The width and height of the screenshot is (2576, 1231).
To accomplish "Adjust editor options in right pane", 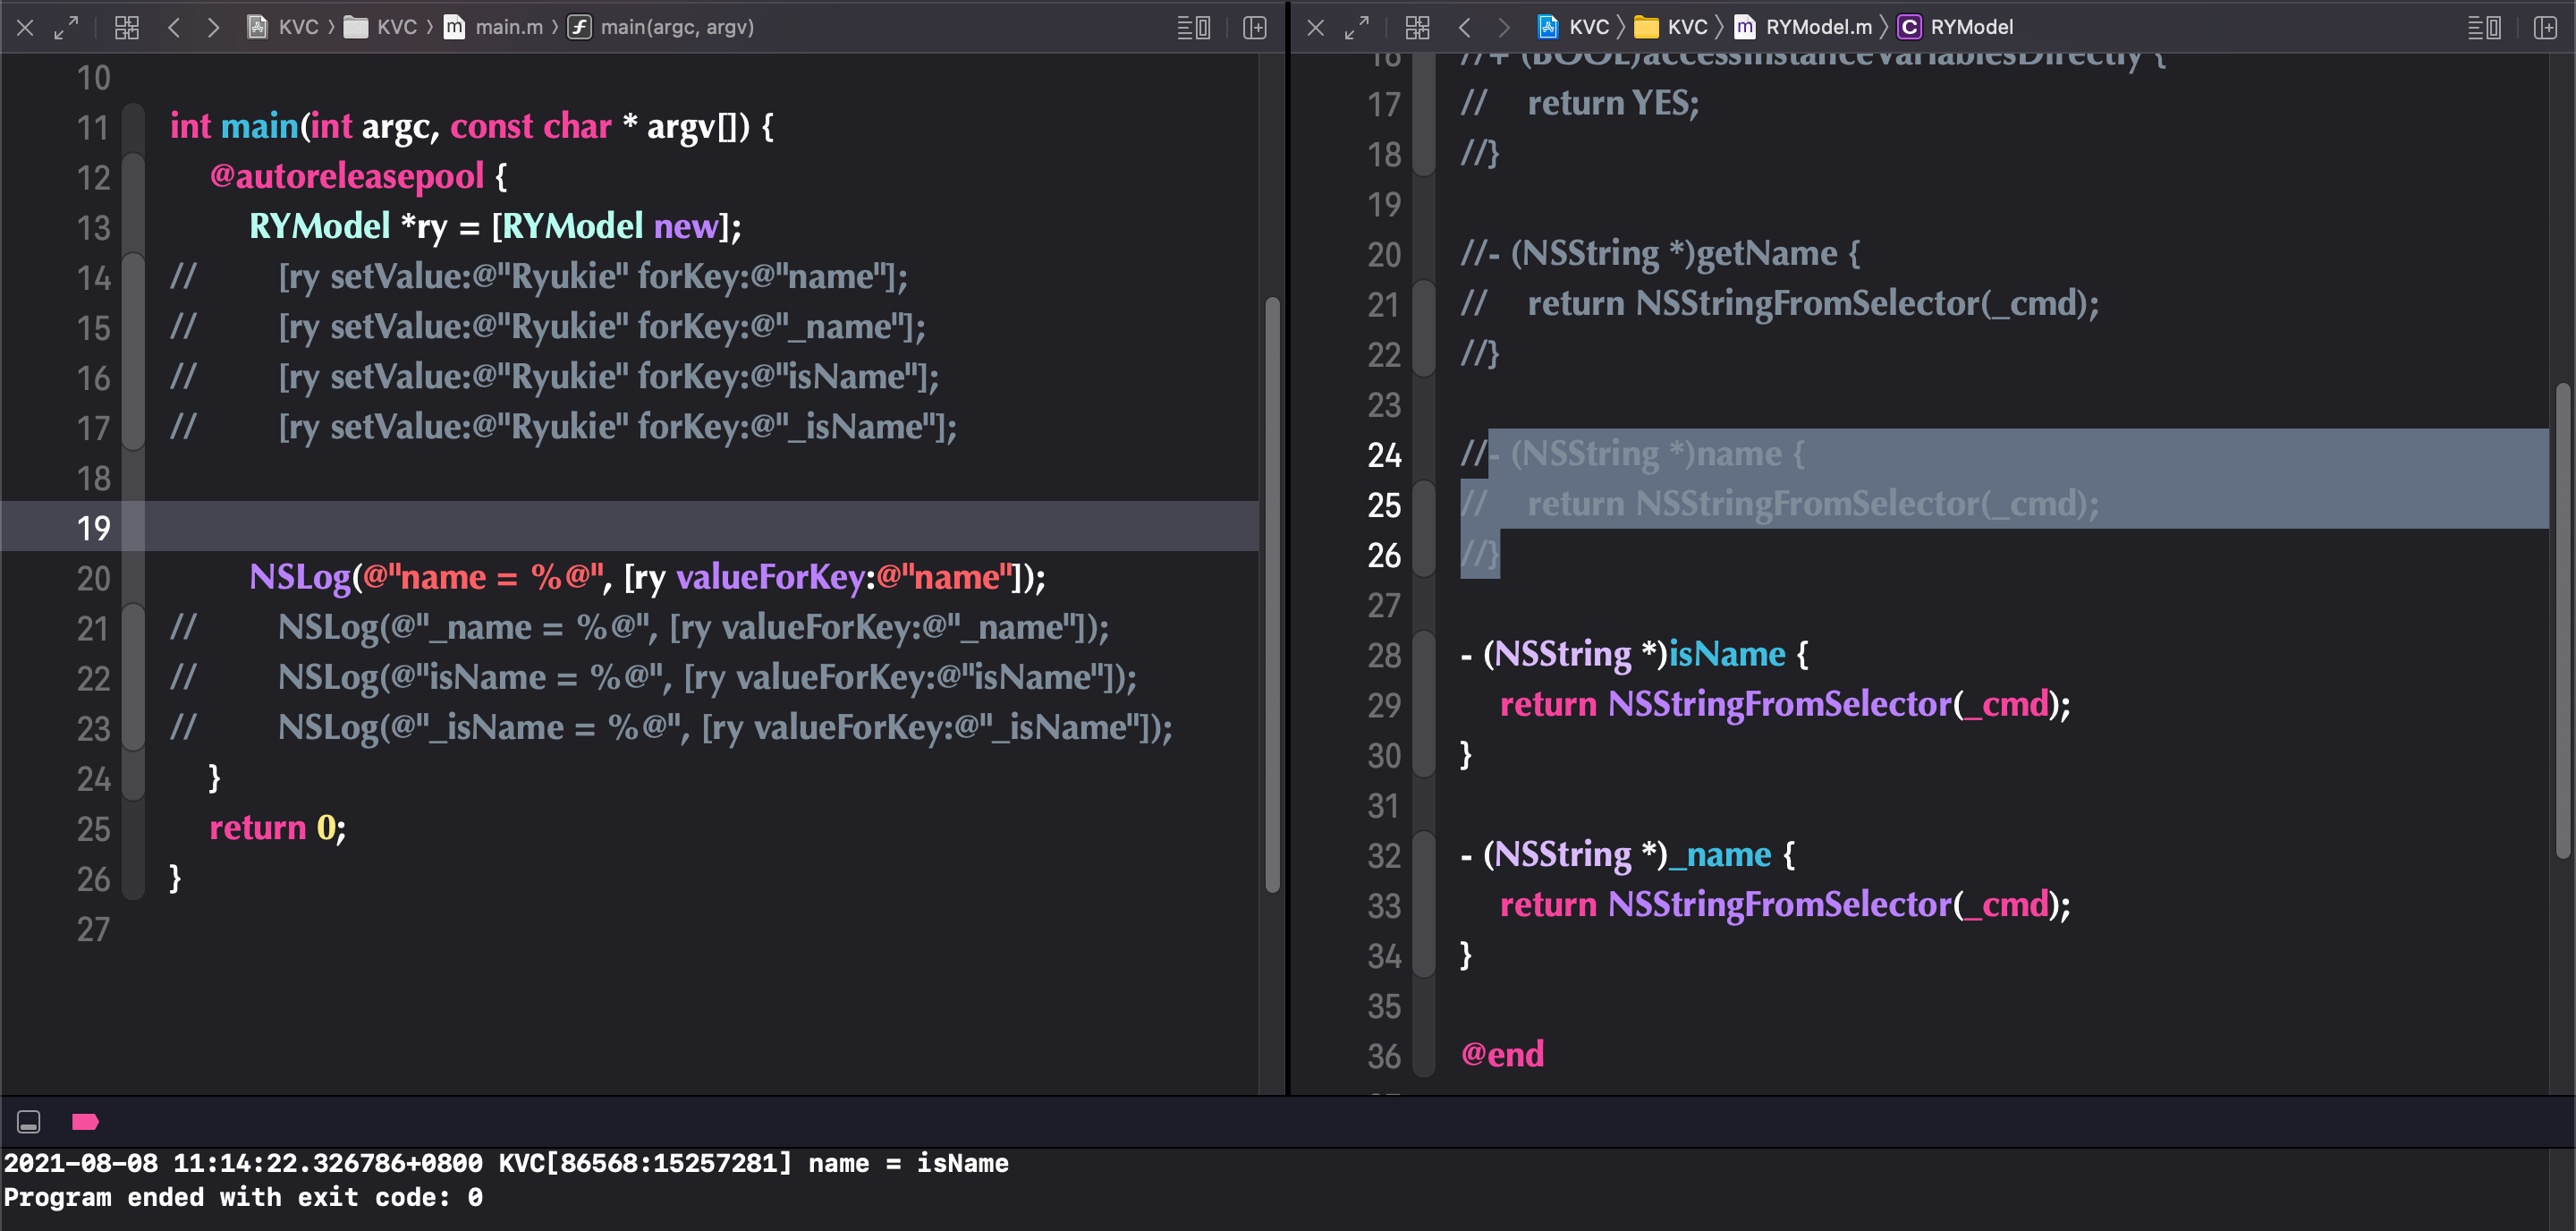I will [x=2484, y=28].
